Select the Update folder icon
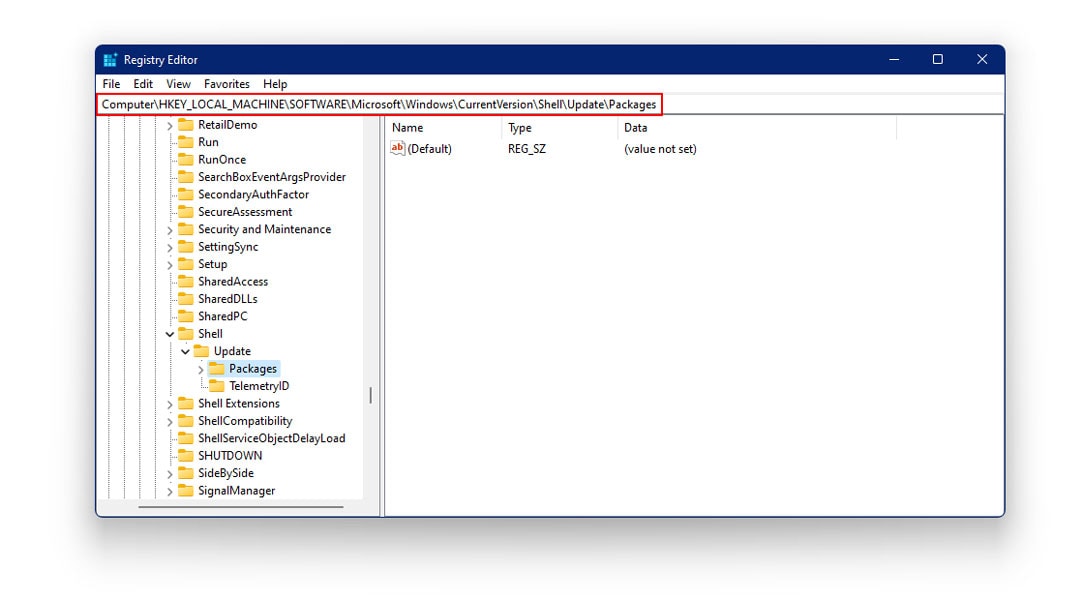The height and width of the screenshot is (600, 1082). tap(201, 351)
